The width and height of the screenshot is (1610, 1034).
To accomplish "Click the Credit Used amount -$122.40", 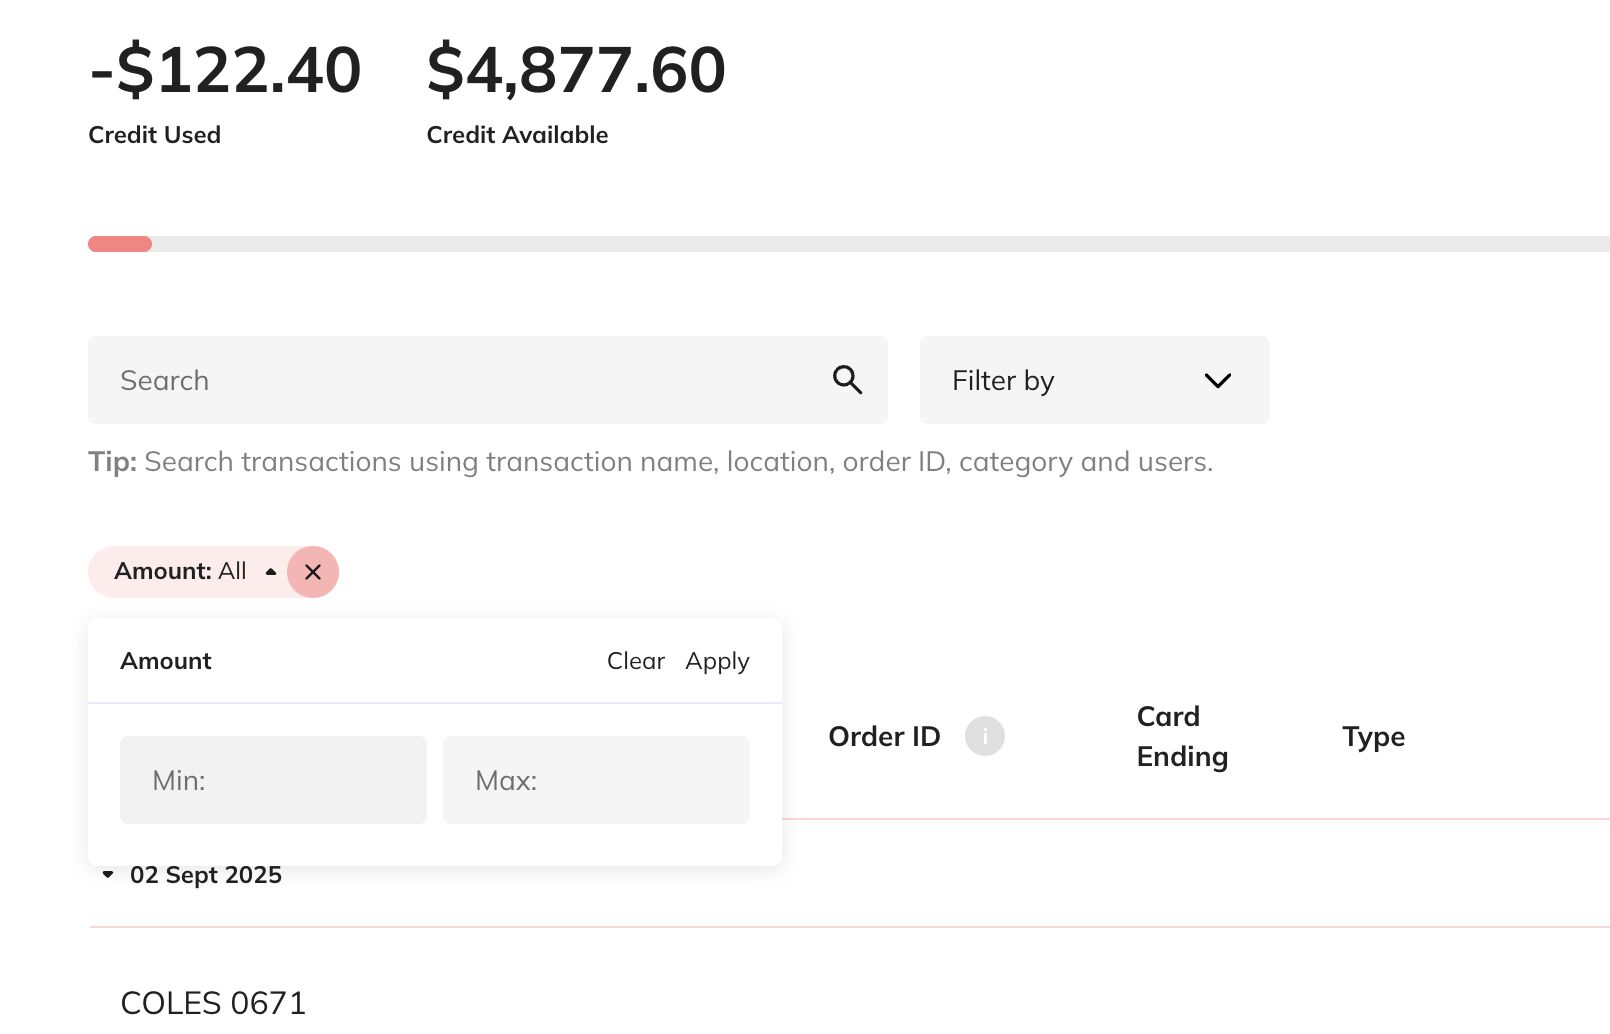I will pyautogui.click(x=225, y=70).
